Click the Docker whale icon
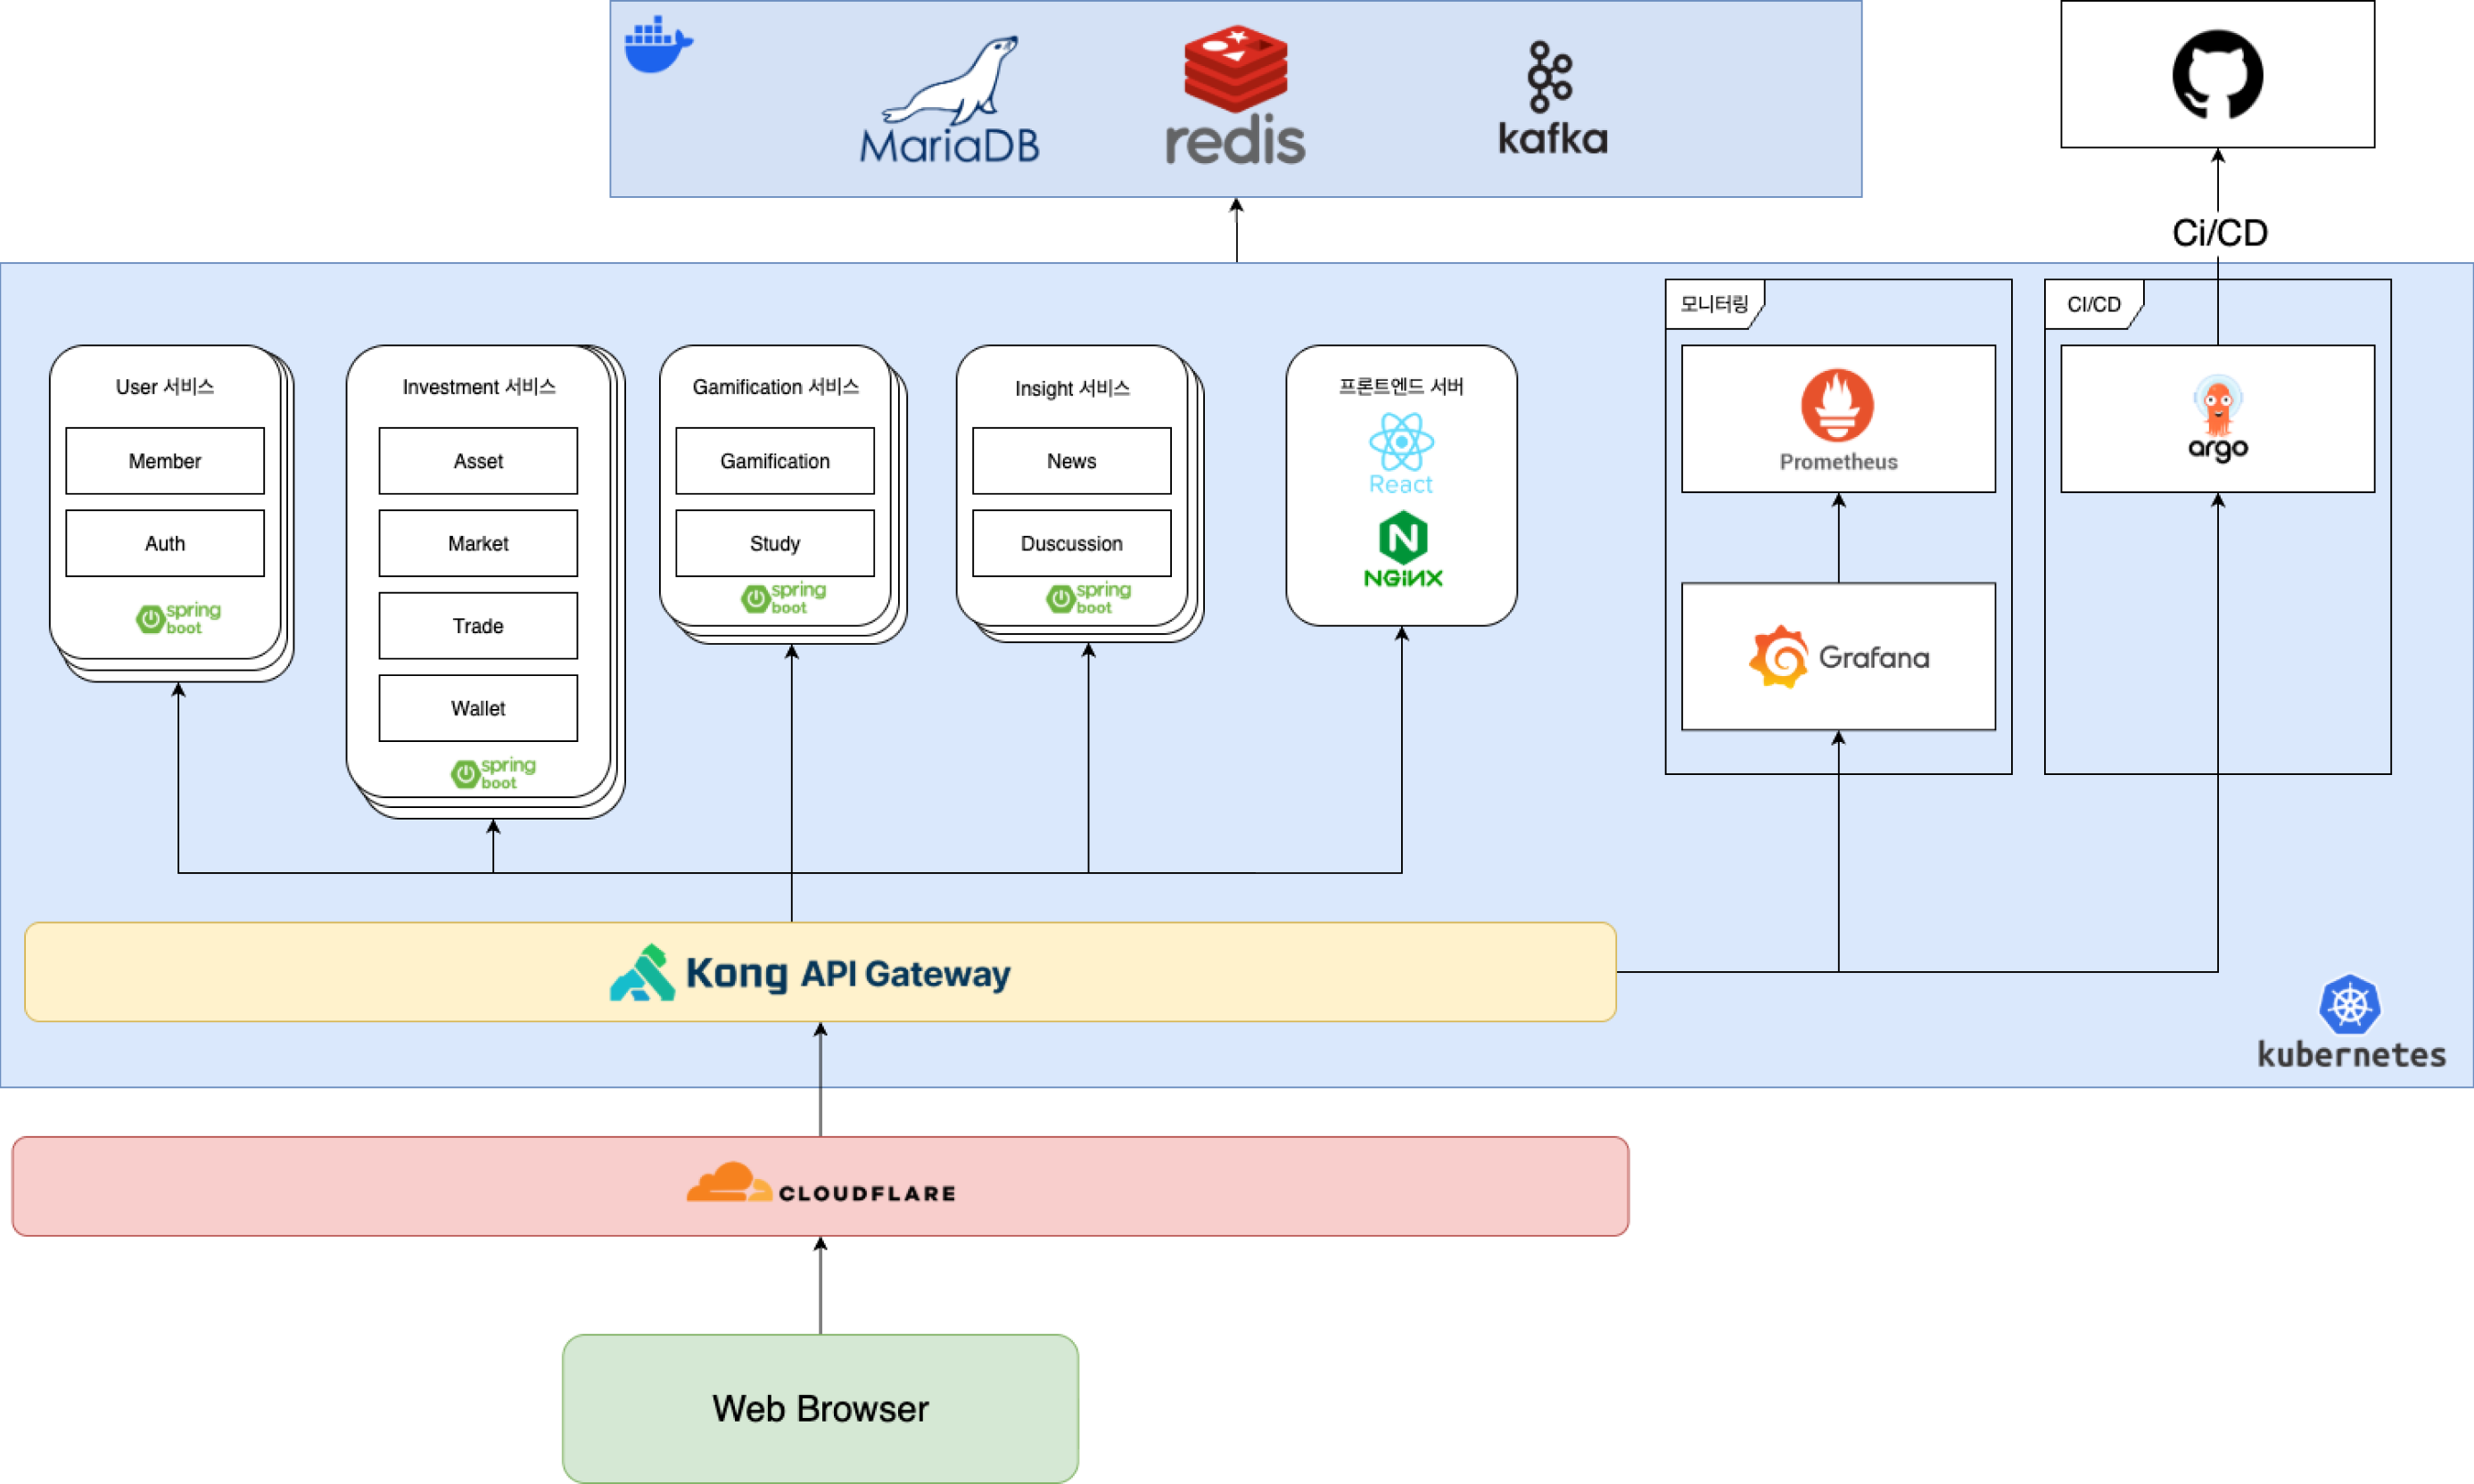 point(657,45)
